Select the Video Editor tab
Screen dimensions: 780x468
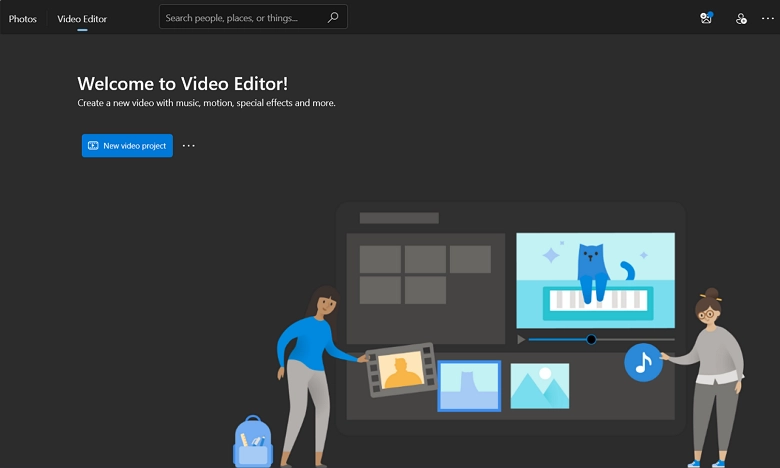pos(82,19)
